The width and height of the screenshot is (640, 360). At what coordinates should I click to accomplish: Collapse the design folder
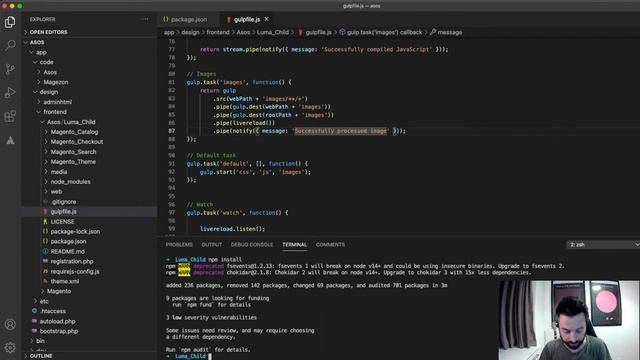pyautogui.click(x=89, y=92)
